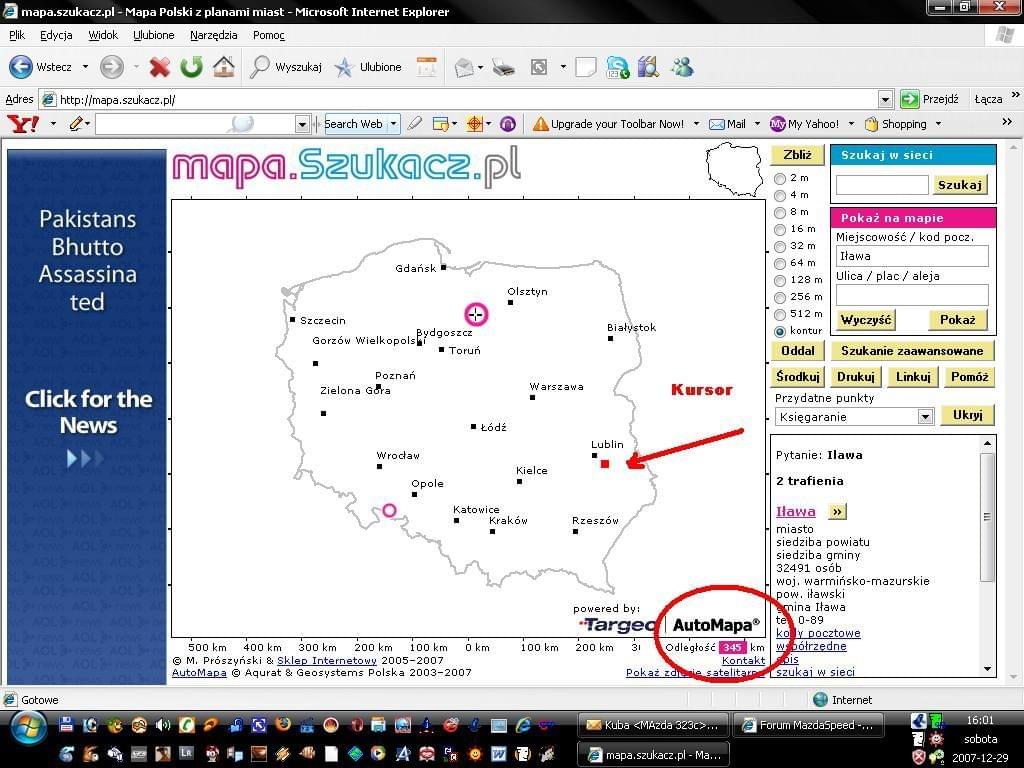Click the Szukanie zaawansowane button
1024x768 pixels.
pos(912,351)
